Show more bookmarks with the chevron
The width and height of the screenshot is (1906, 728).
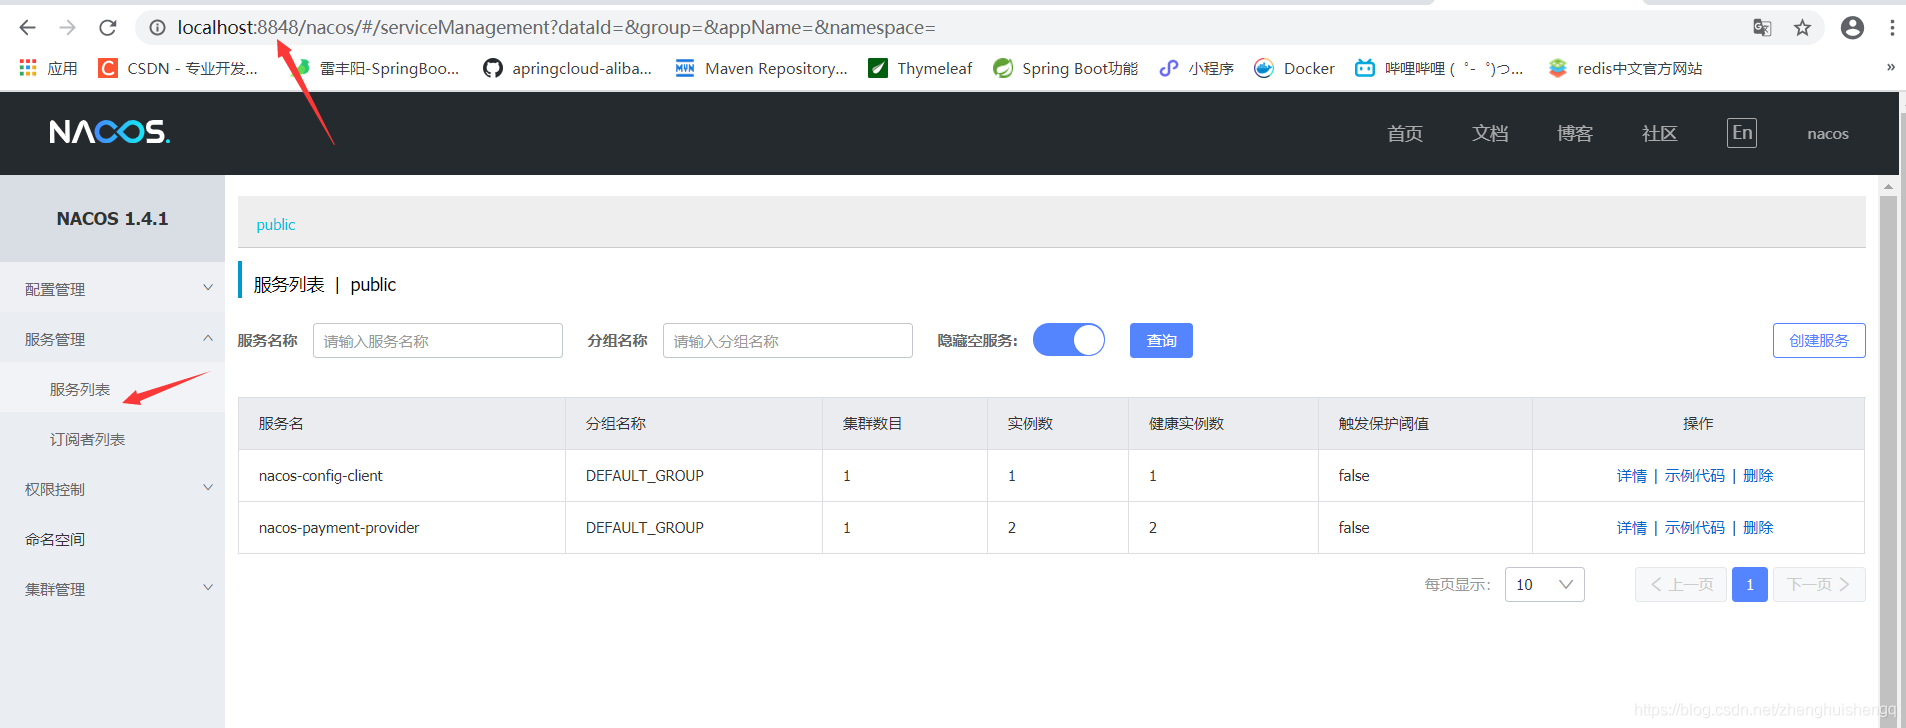pos(1890,68)
